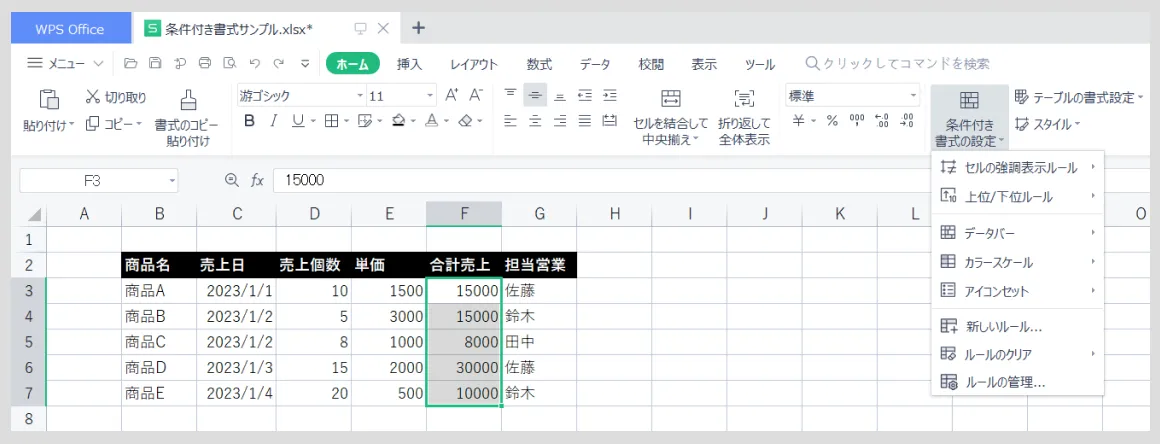Toggle align text left

tap(510, 121)
